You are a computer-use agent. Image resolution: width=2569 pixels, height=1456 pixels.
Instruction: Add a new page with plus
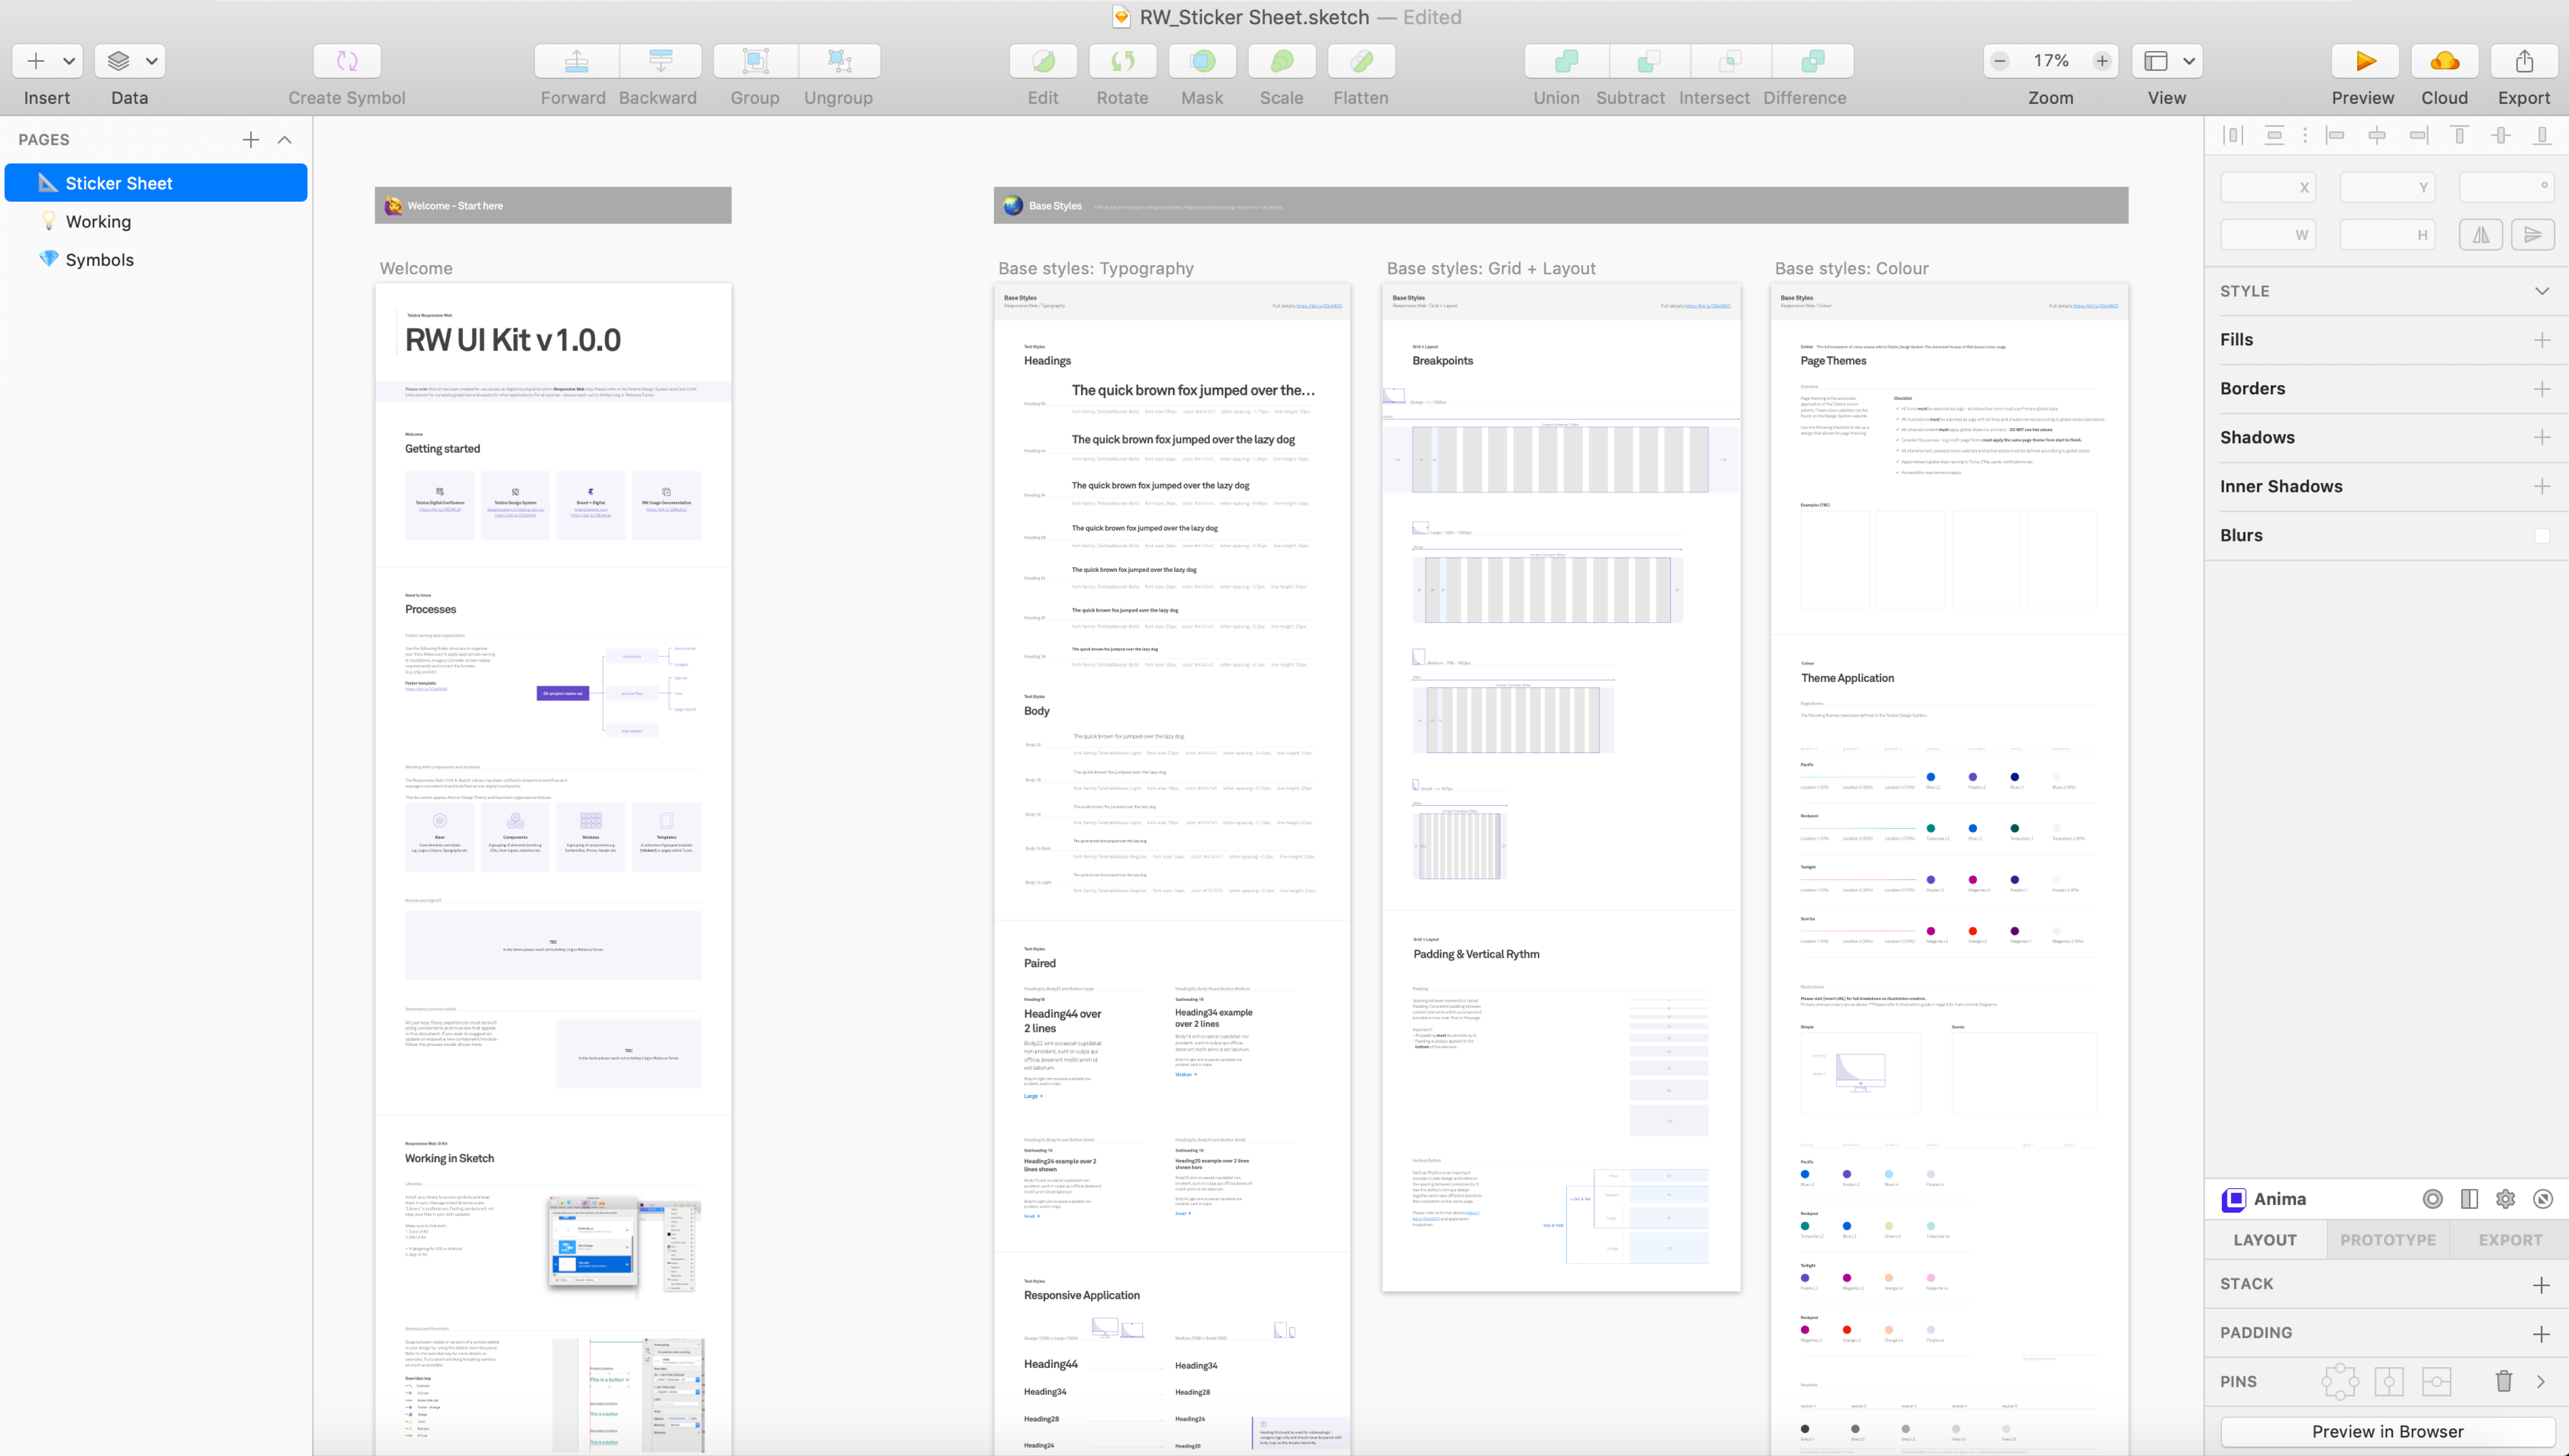tap(251, 140)
